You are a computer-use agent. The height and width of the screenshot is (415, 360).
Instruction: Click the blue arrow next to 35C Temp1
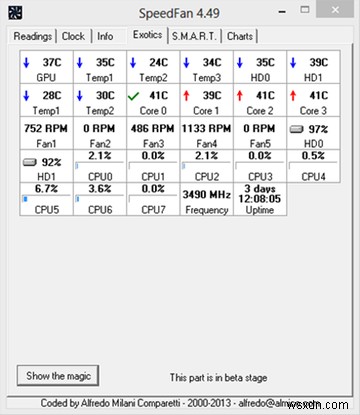tap(79, 62)
